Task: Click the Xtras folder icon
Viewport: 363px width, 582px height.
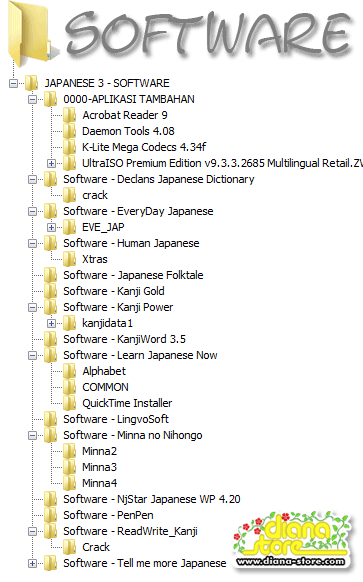Action: click(69, 259)
